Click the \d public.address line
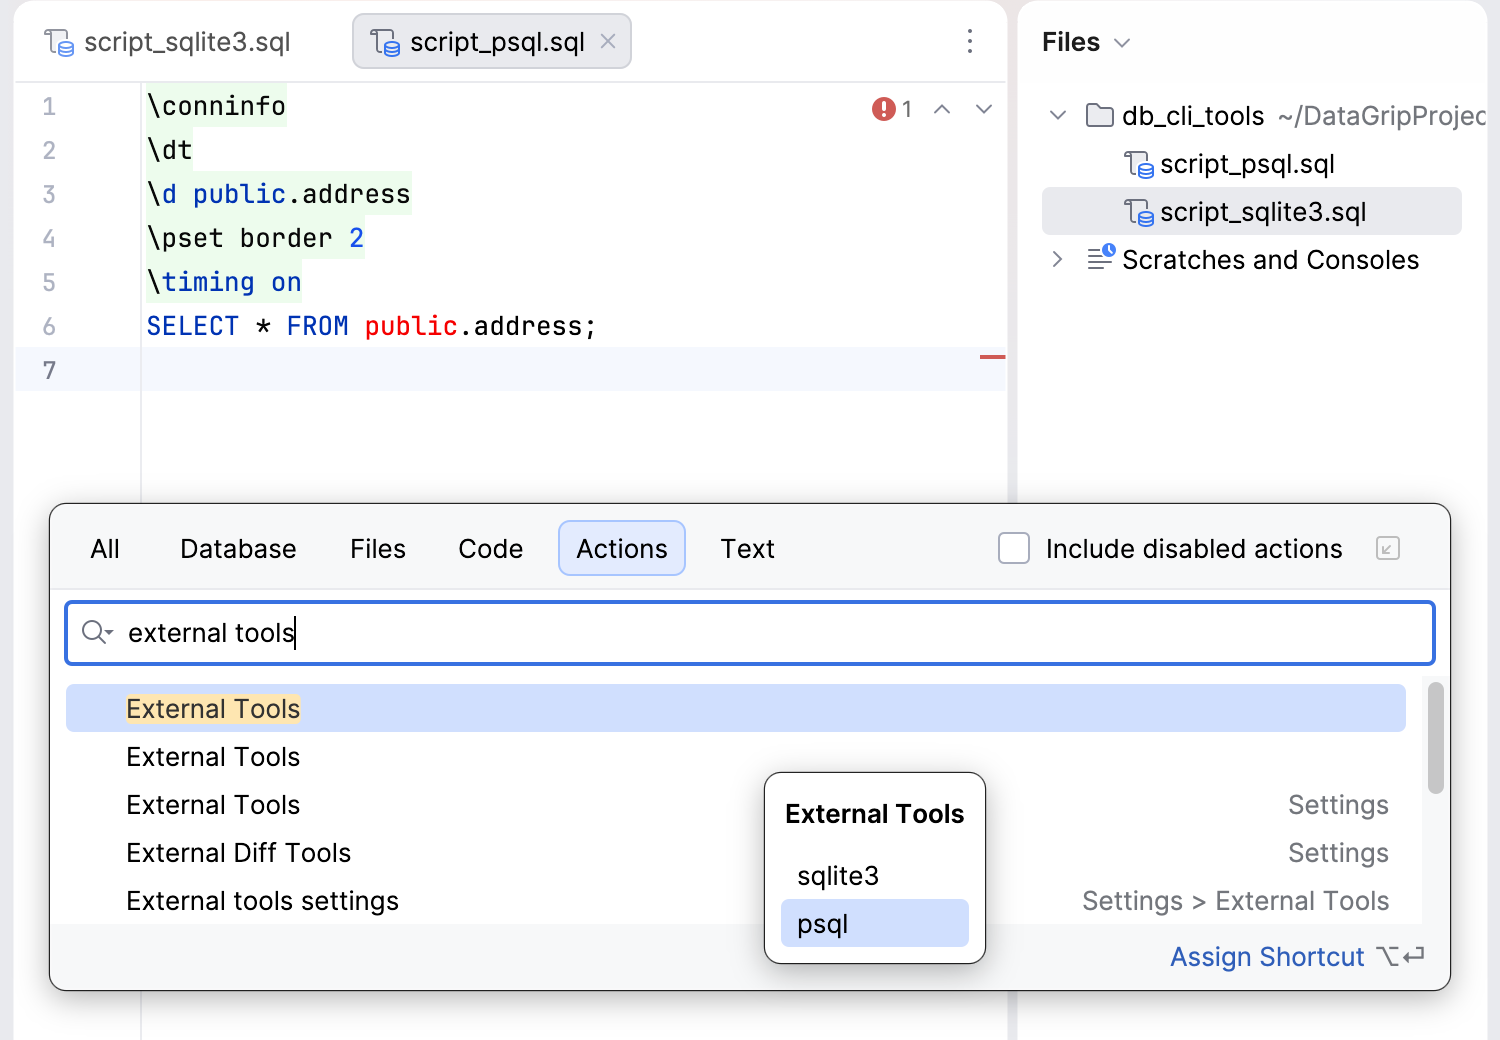The width and height of the screenshot is (1500, 1040). pos(278,194)
